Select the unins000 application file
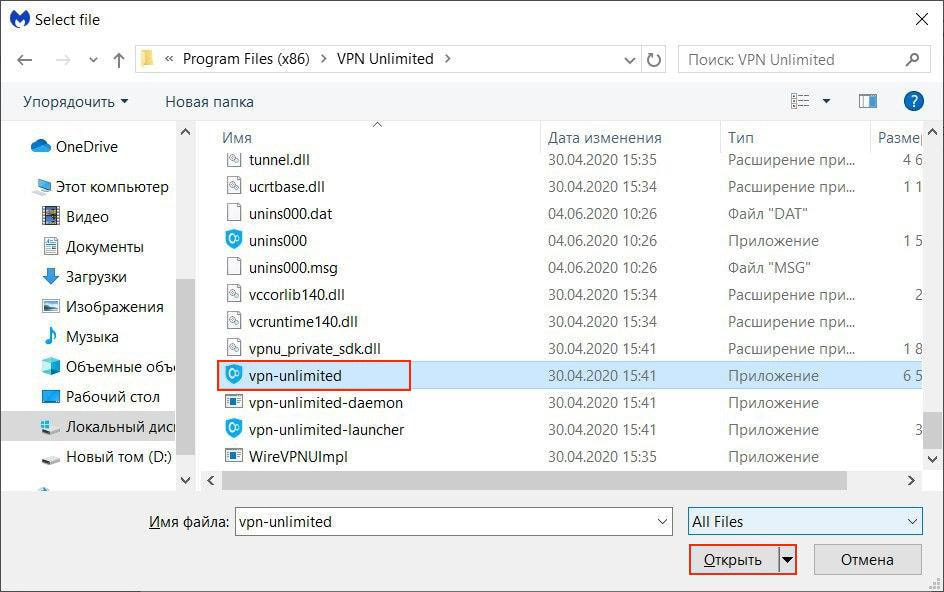944x592 pixels. [x=277, y=241]
